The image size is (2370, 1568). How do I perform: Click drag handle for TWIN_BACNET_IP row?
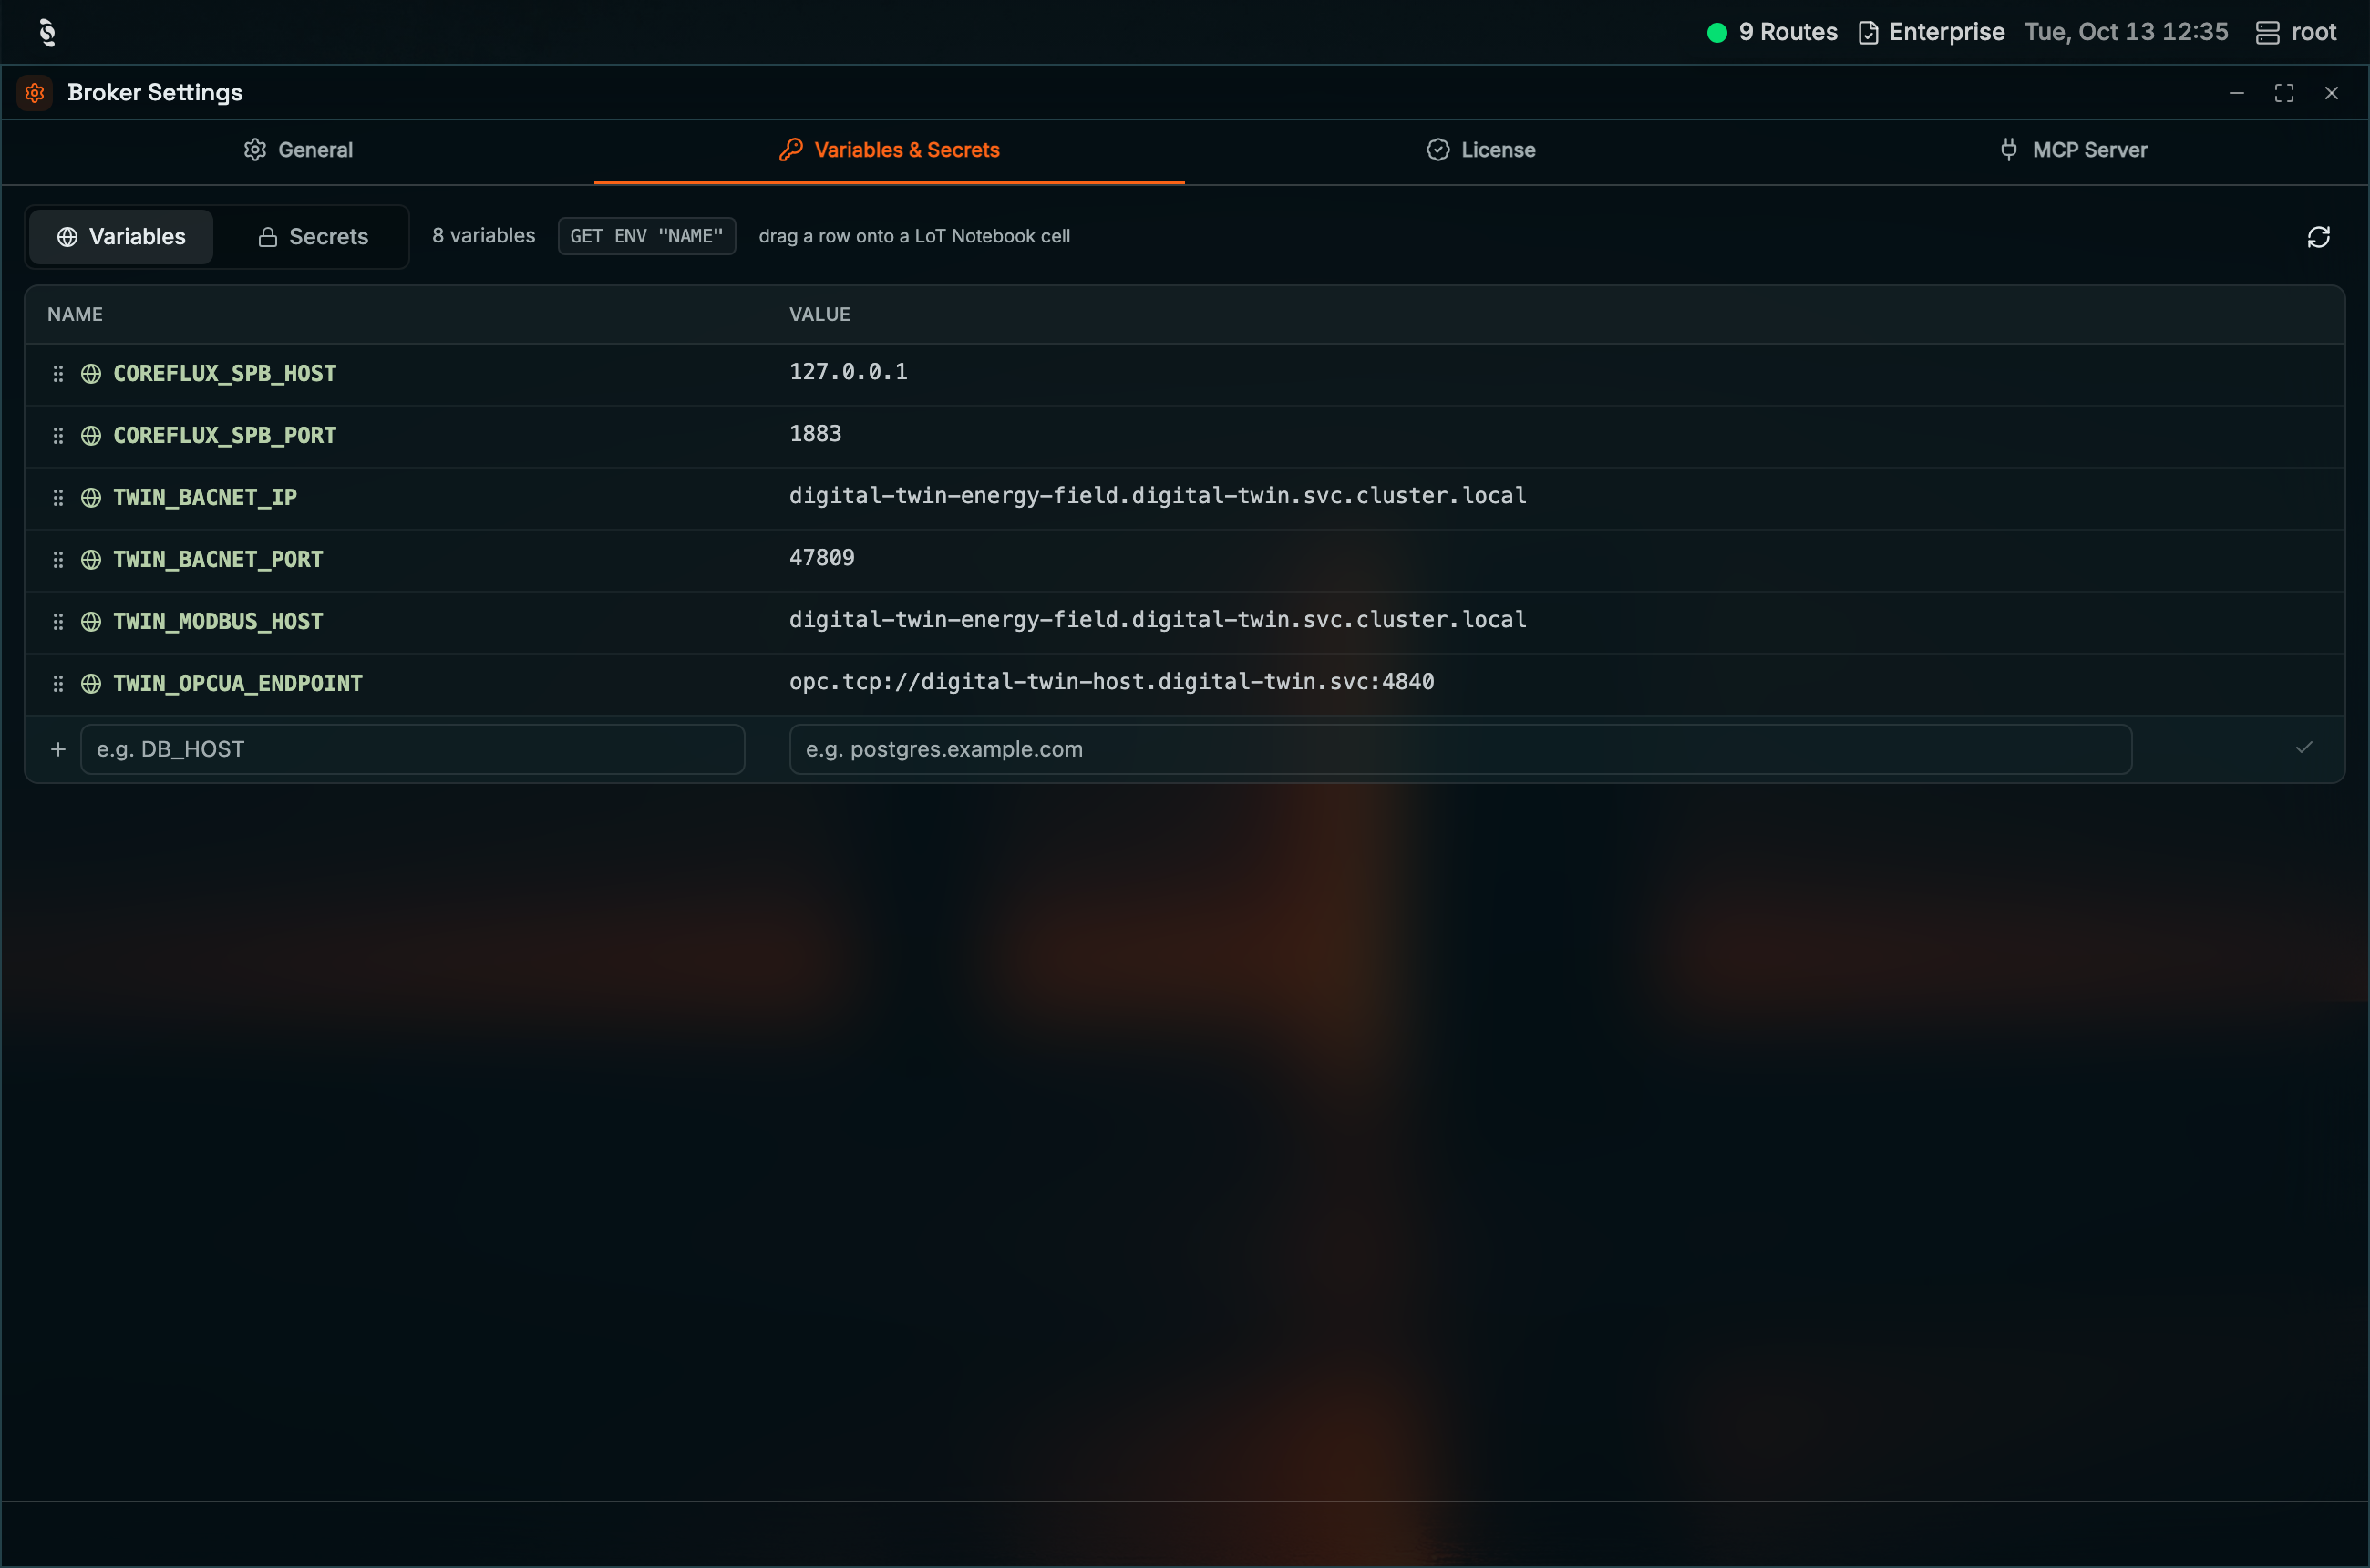tap(58, 498)
